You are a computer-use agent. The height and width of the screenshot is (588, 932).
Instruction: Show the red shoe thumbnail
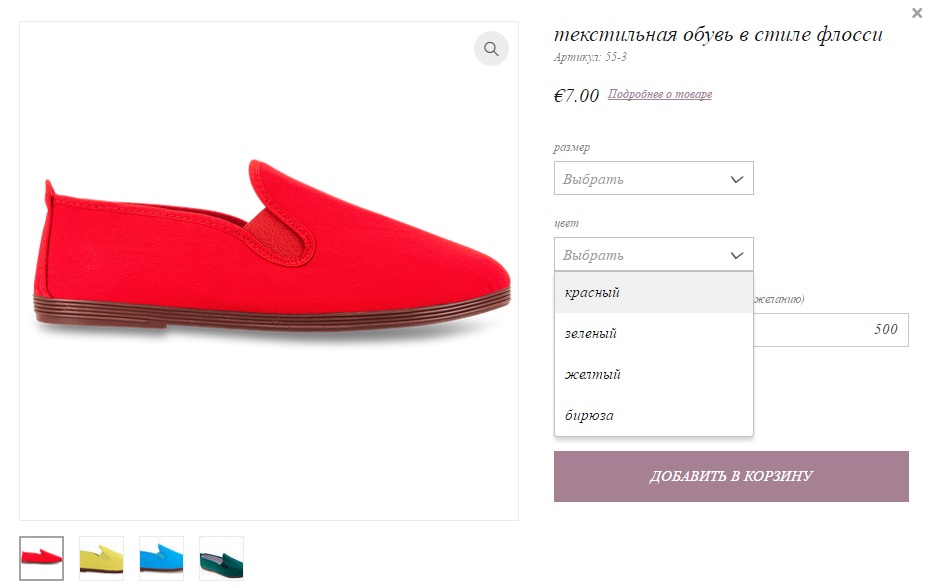coord(42,558)
